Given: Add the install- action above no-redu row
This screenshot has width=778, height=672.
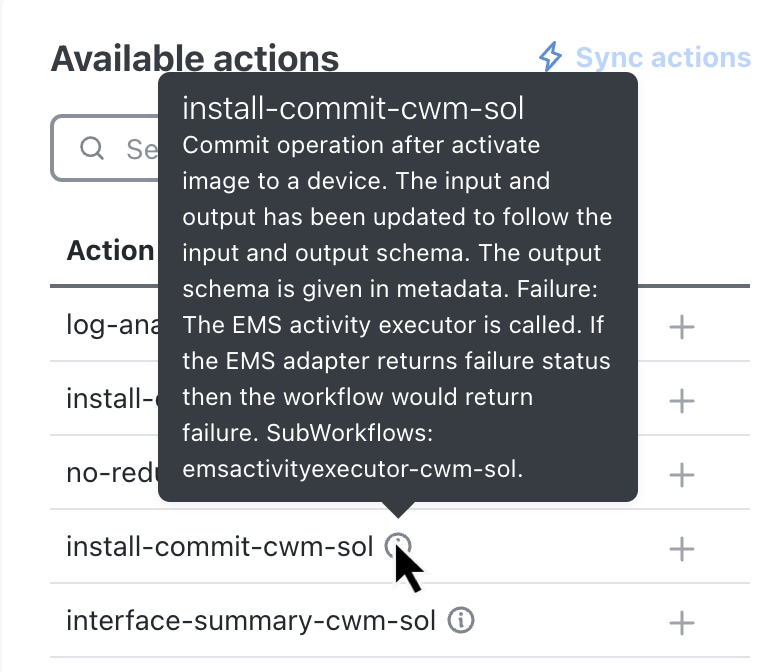Looking at the screenshot, I should click(x=682, y=401).
